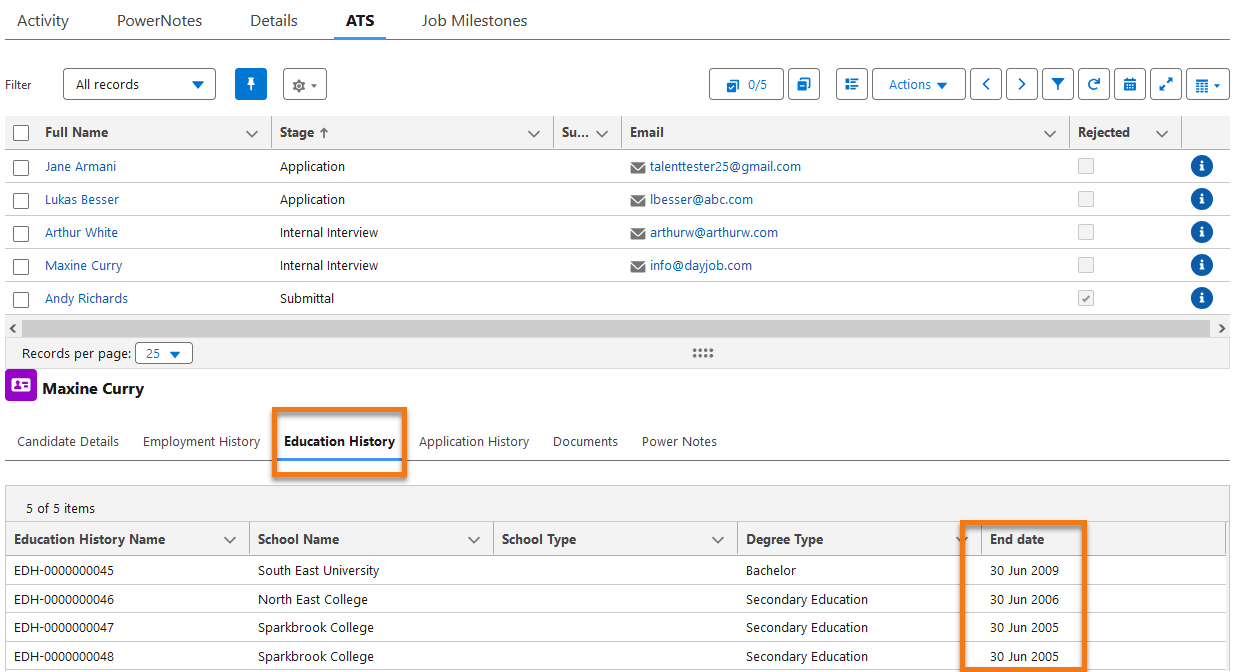1238x672 pixels.
Task: Open the Details tab
Action: 274,20
